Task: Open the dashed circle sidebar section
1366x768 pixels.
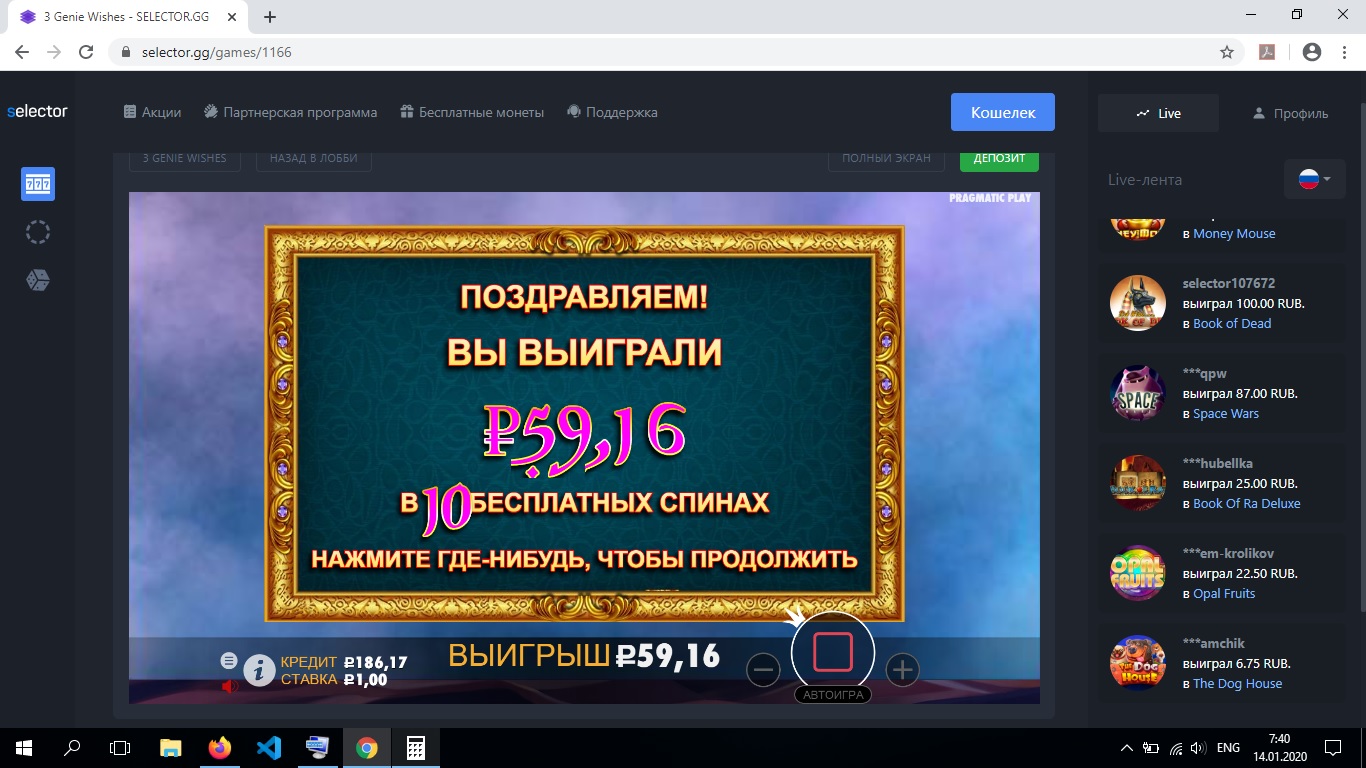Action: tap(38, 232)
